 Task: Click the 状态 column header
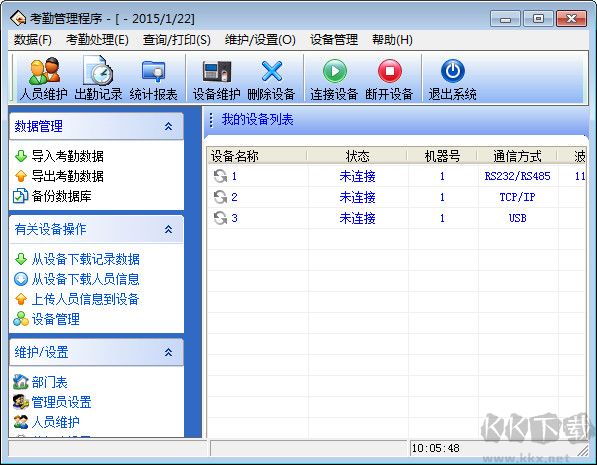click(358, 156)
